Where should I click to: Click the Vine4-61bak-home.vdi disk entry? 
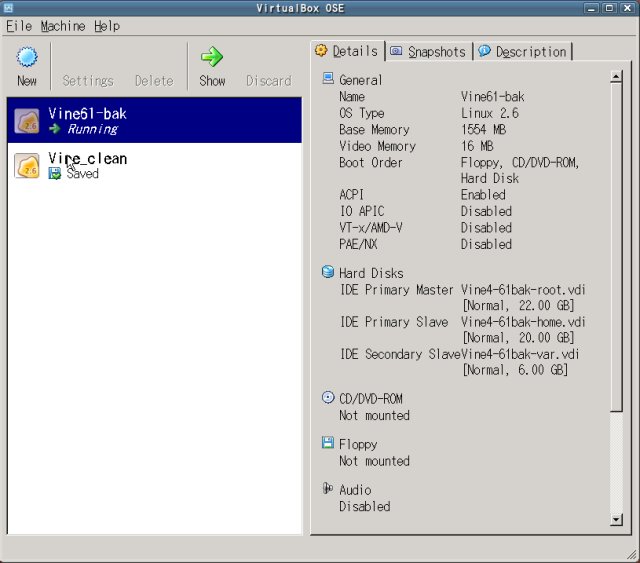tap(523, 322)
